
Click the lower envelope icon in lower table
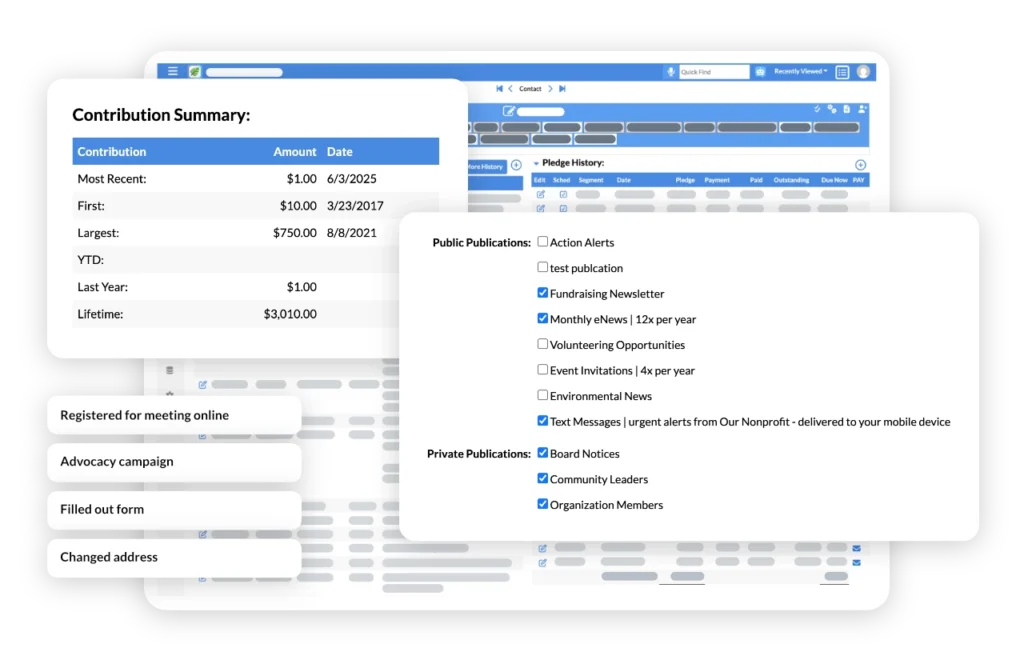[x=856, y=562]
